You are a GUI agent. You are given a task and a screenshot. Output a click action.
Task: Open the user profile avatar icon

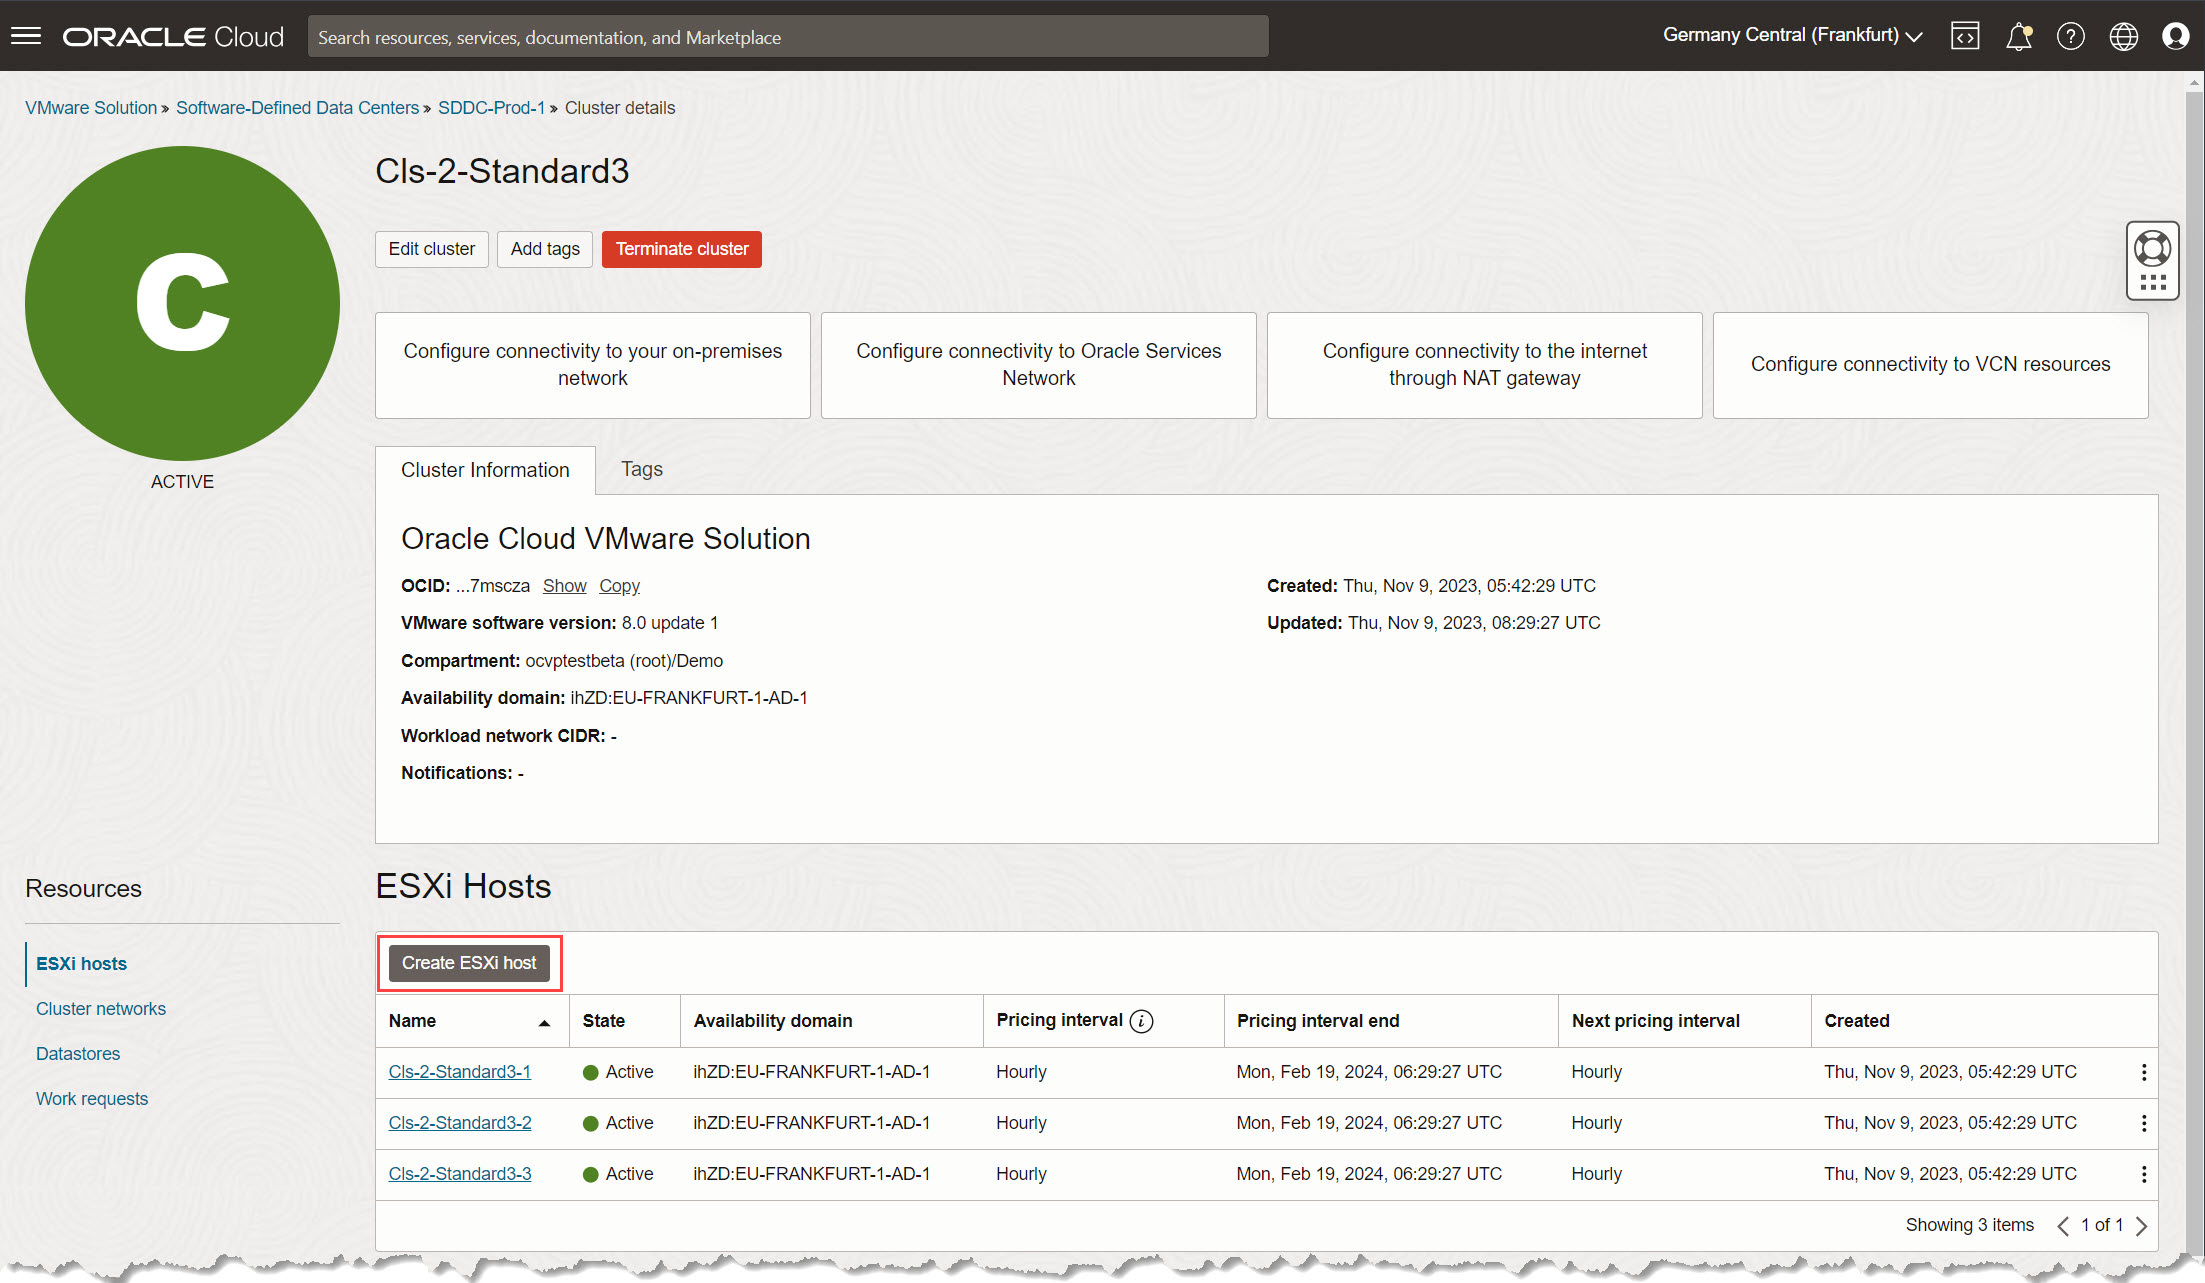click(x=2176, y=36)
